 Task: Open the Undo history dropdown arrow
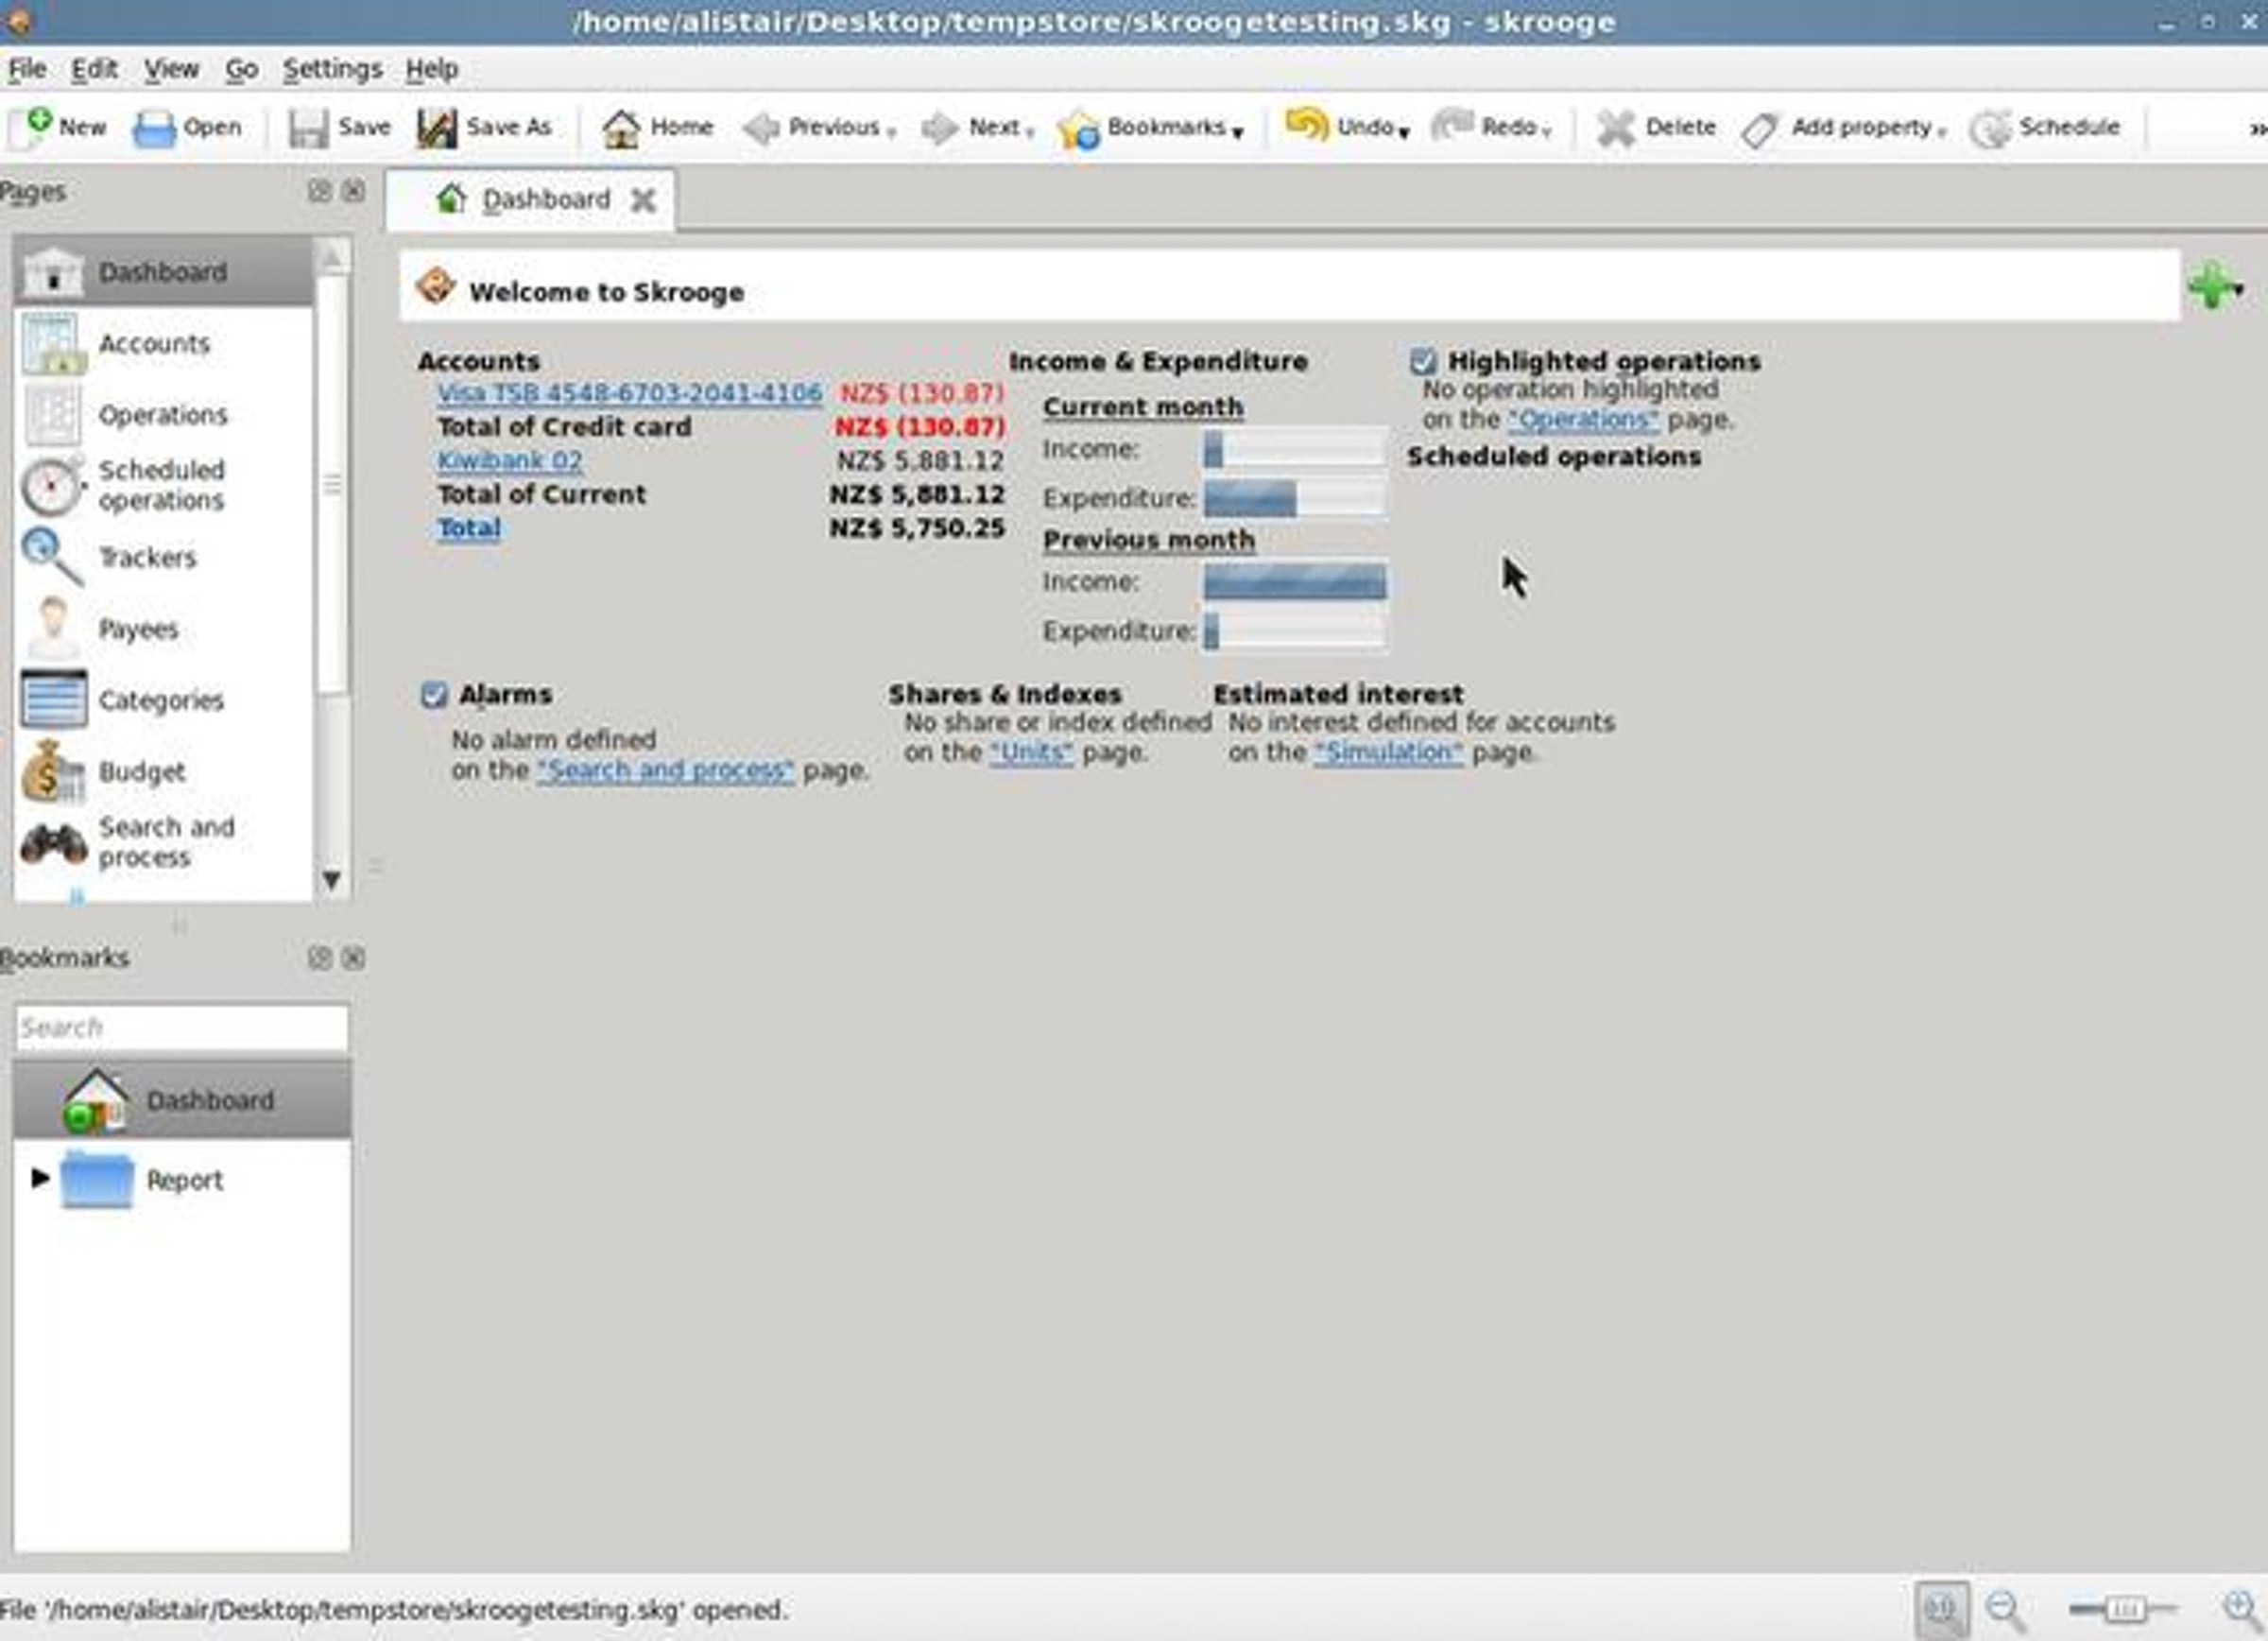click(x=1404, y=132)
